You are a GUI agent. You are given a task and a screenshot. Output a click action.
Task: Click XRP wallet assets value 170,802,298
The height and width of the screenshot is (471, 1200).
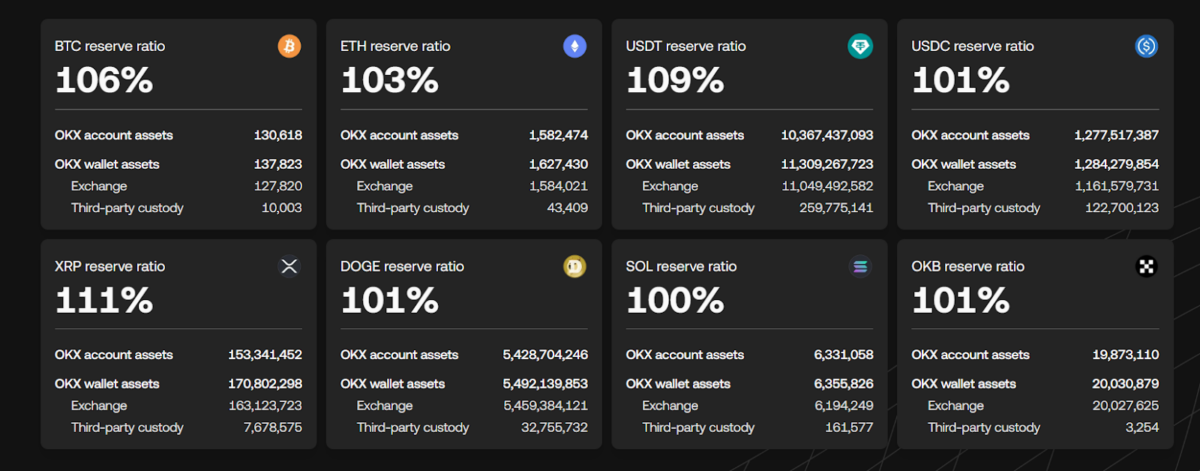tap(265, 384)
